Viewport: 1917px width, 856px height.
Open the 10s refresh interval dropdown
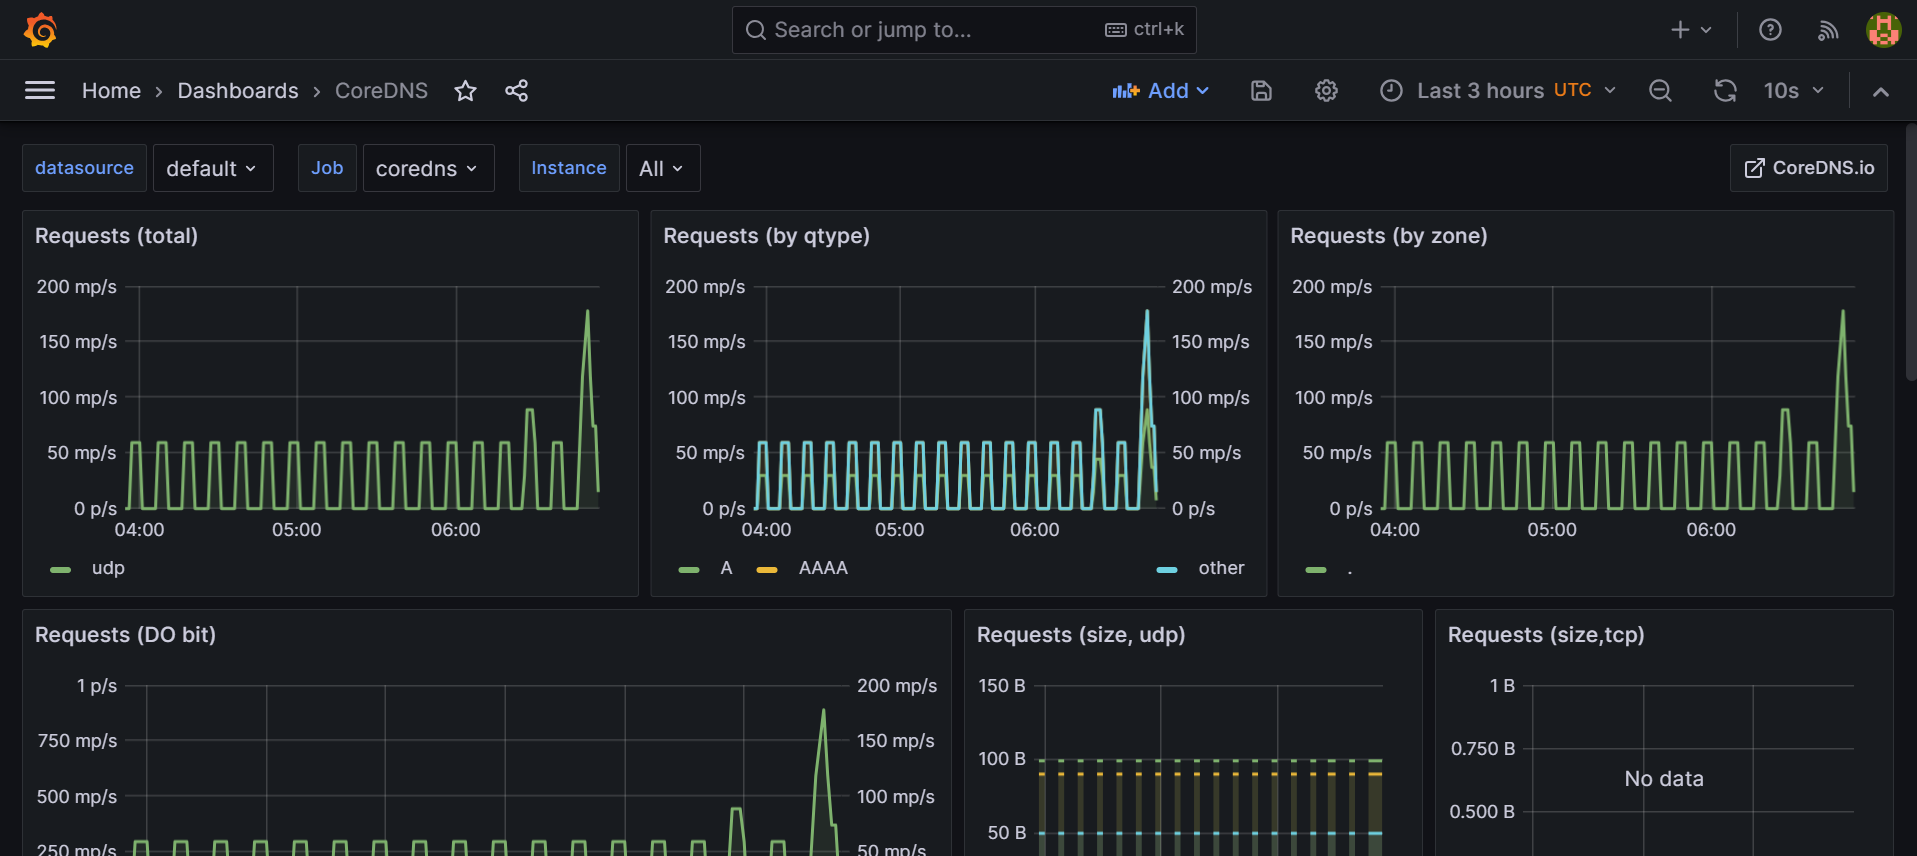point(1794,91)
